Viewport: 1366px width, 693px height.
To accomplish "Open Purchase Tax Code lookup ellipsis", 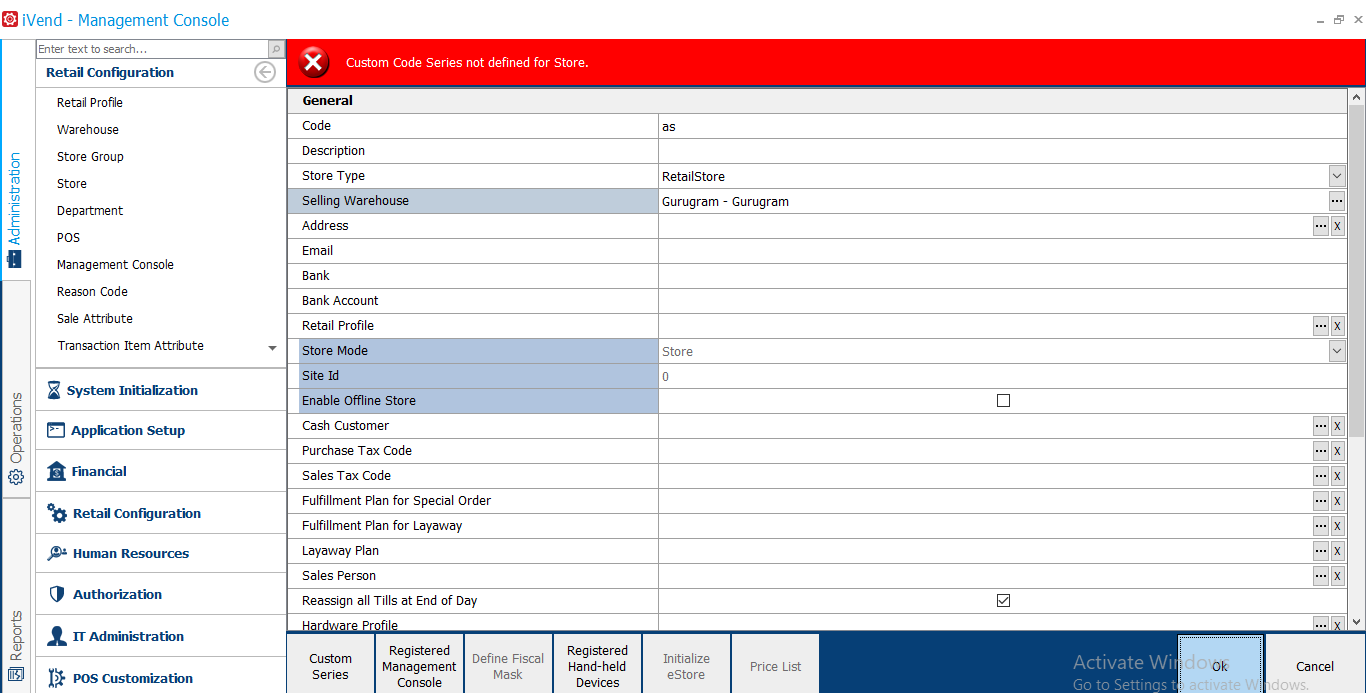I will coord(1321,451).
